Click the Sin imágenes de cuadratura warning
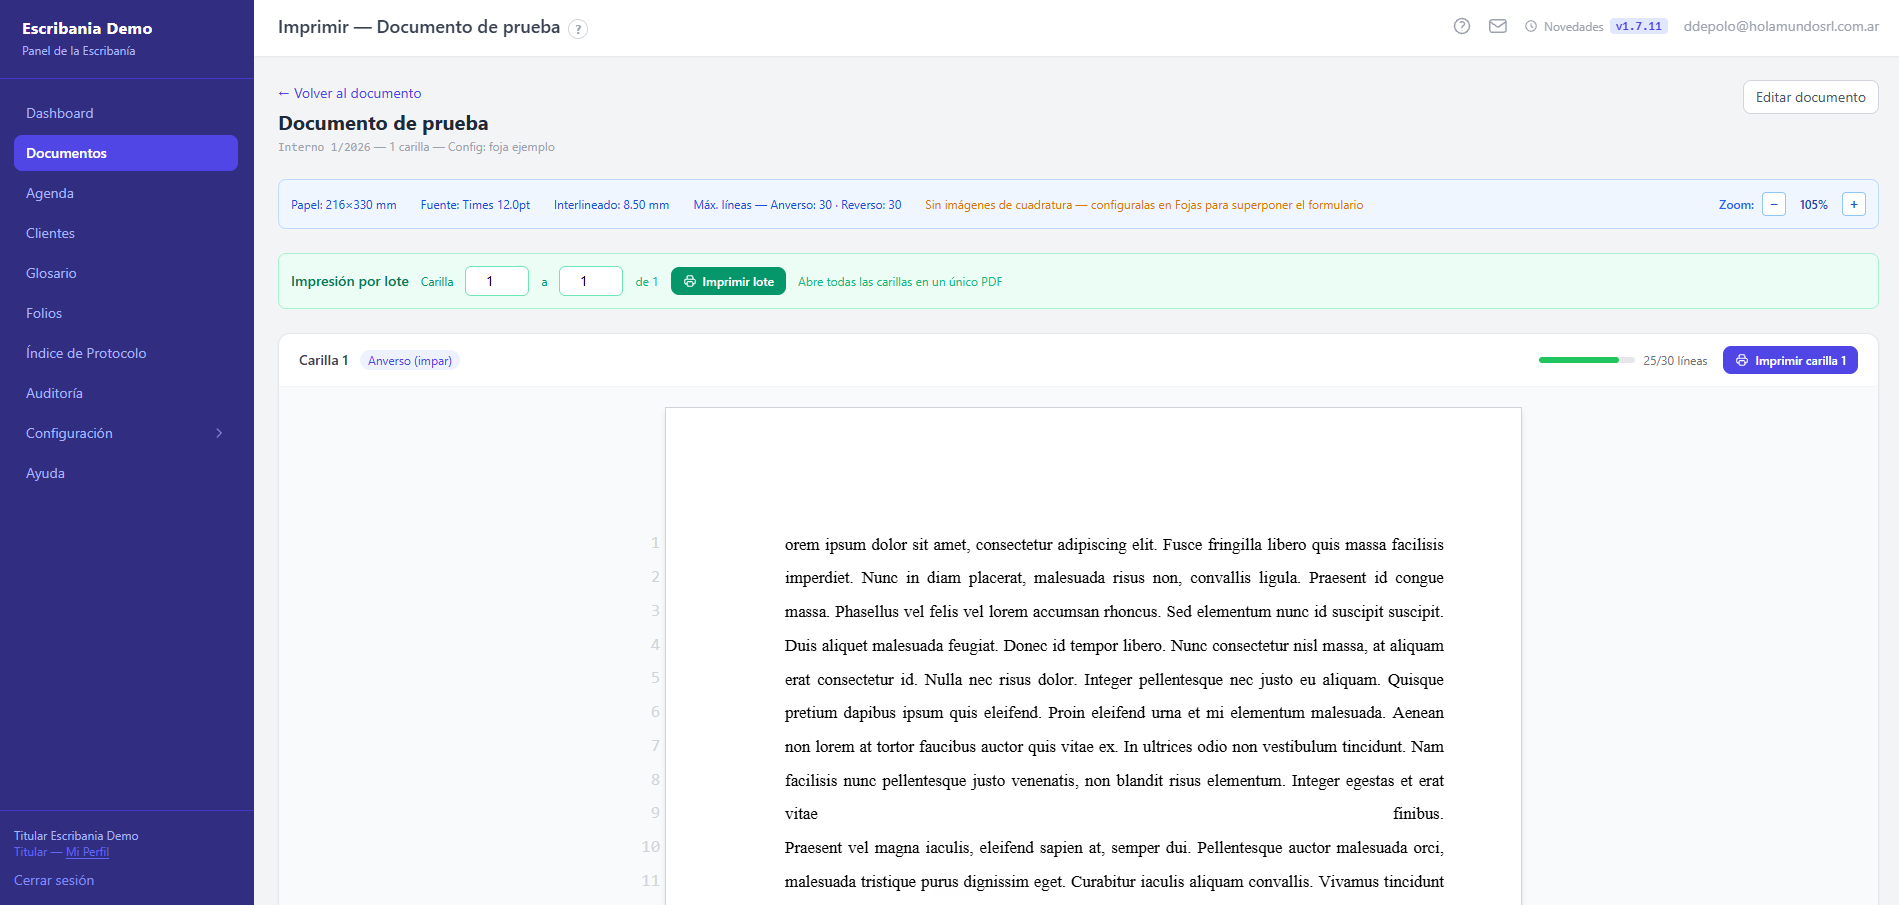Image resolution: width=1899 pixels, height=905 pixels. (x=1144, y=205)
